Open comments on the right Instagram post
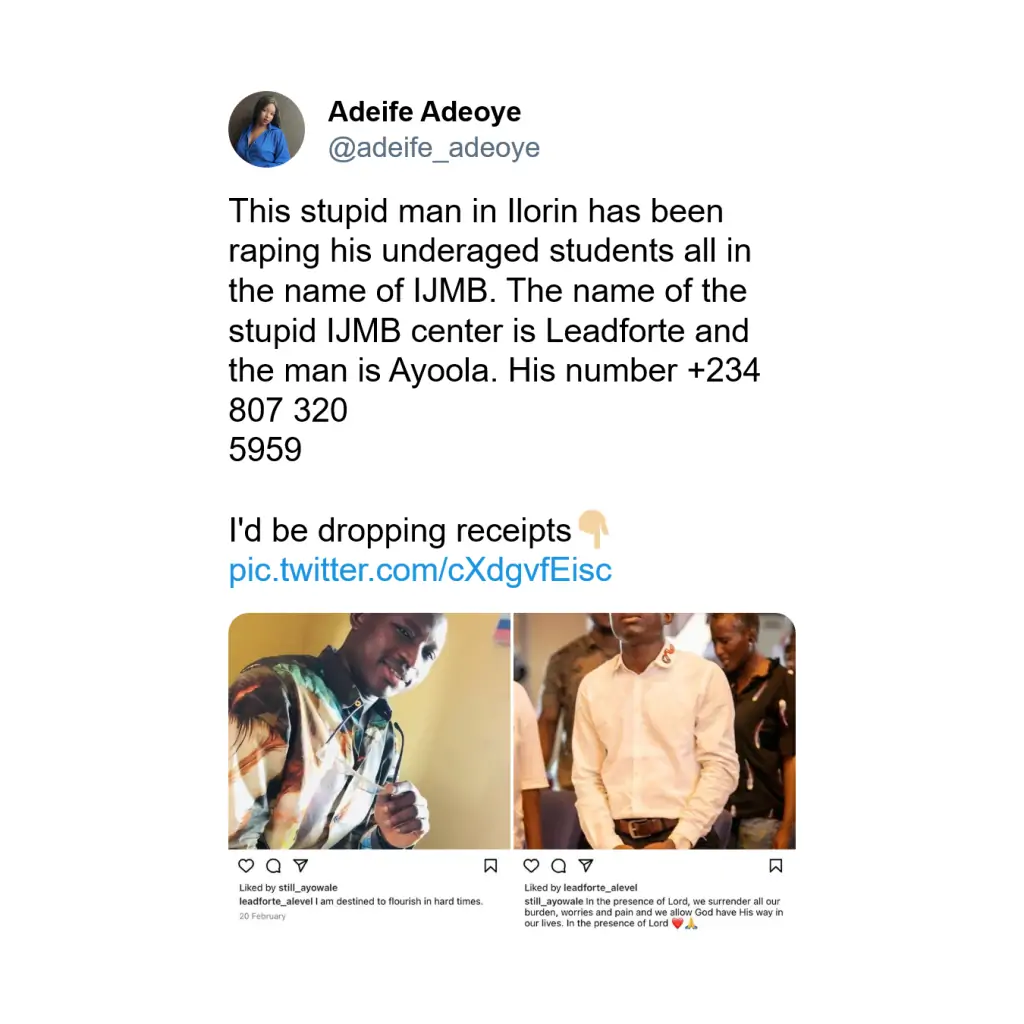The image size is (1024, 1024). (x=559, y=866)
